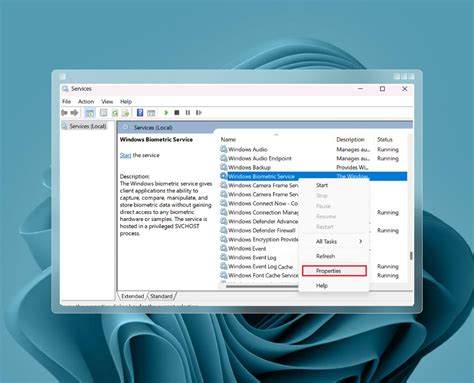Click the horizontal scrollbar under the services list
474x383 pixels.
coord(262,286)
